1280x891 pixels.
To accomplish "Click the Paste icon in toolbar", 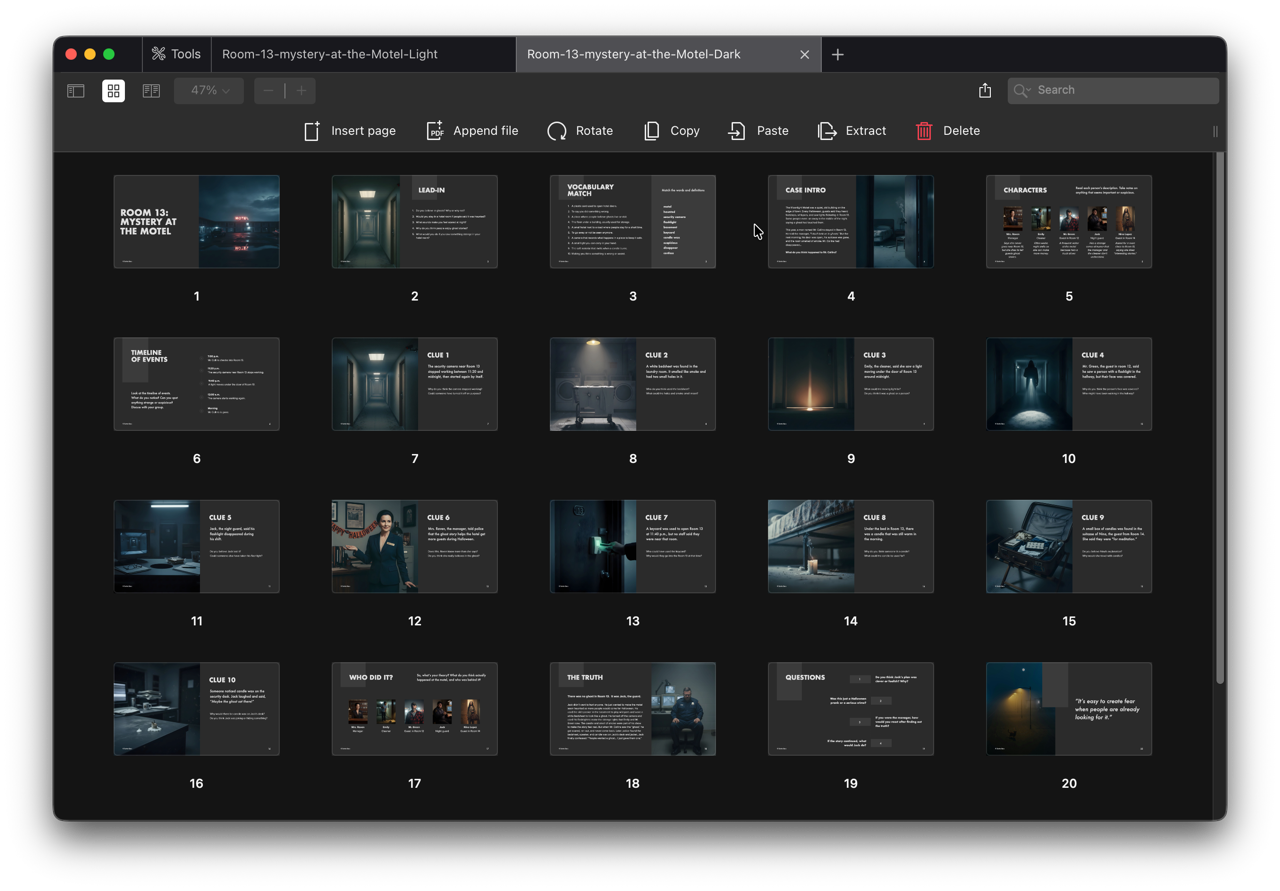I will tap(737, 131).
